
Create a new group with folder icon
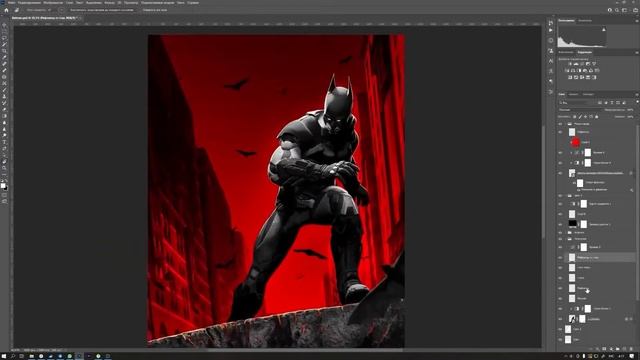(x=618, y=349)
